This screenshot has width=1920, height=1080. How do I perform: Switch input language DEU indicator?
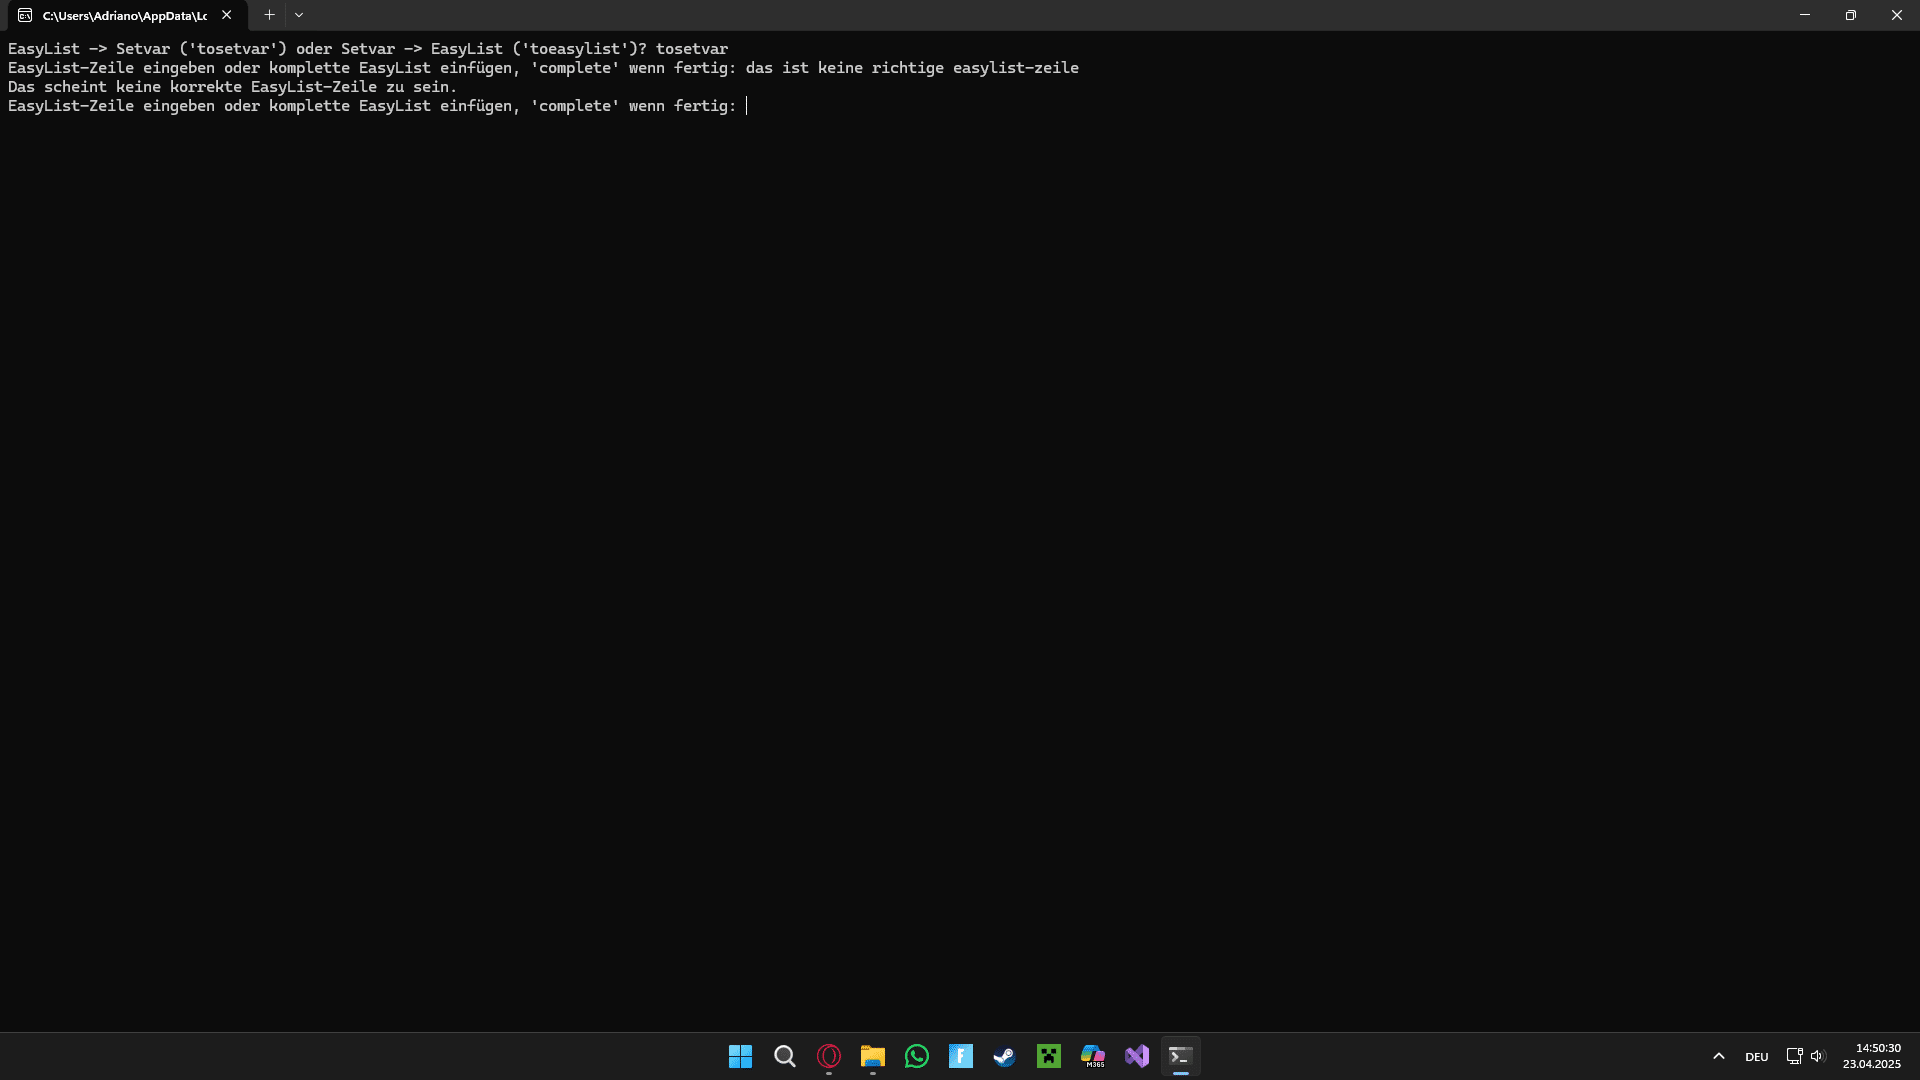point(1757,1057)
